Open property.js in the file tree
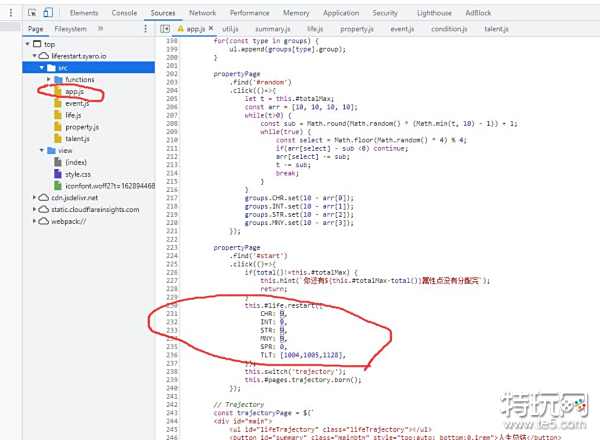 (82, 127)
